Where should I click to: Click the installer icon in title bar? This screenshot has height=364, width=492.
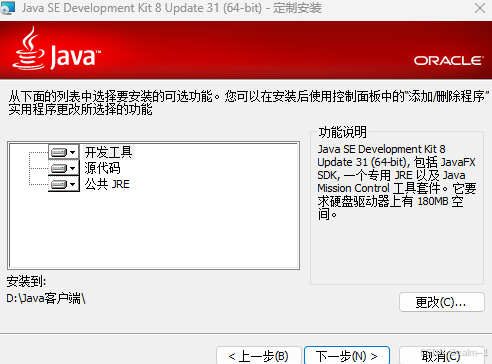pos(8,8)
